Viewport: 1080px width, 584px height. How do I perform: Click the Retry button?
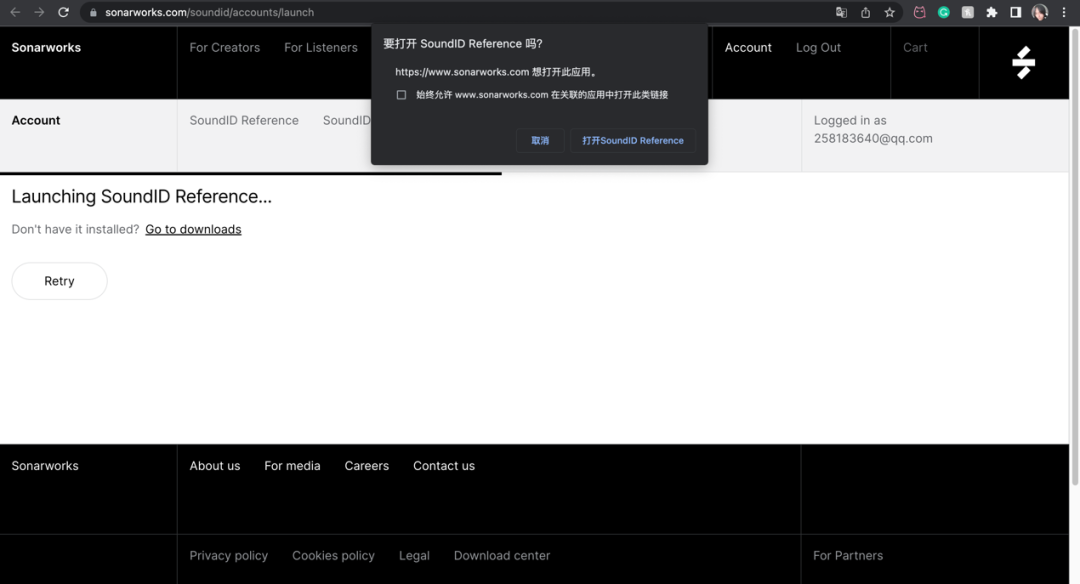(x=59, y=281)
